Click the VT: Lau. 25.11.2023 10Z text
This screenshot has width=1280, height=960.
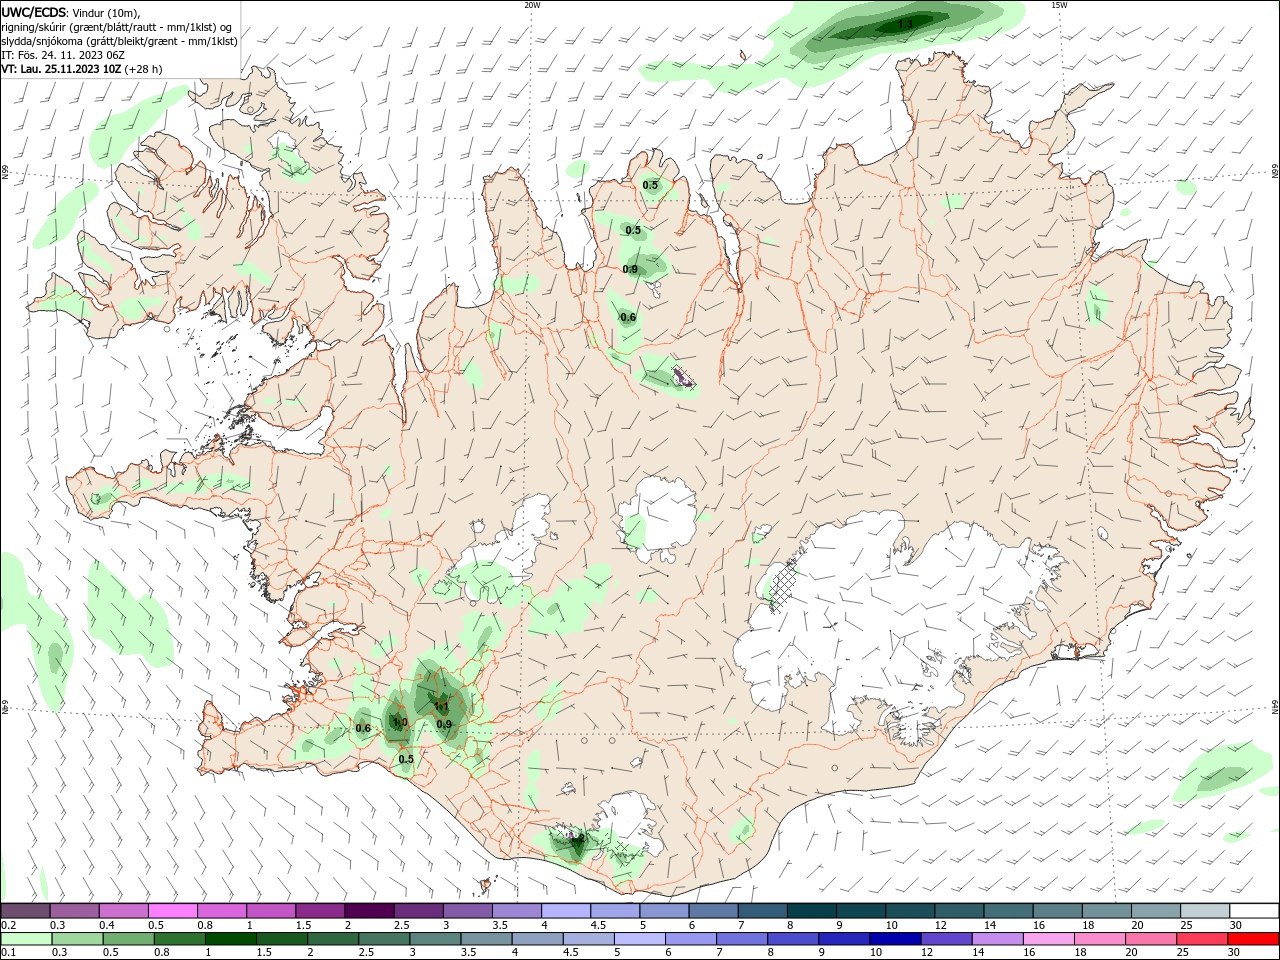tap(61, 69)
